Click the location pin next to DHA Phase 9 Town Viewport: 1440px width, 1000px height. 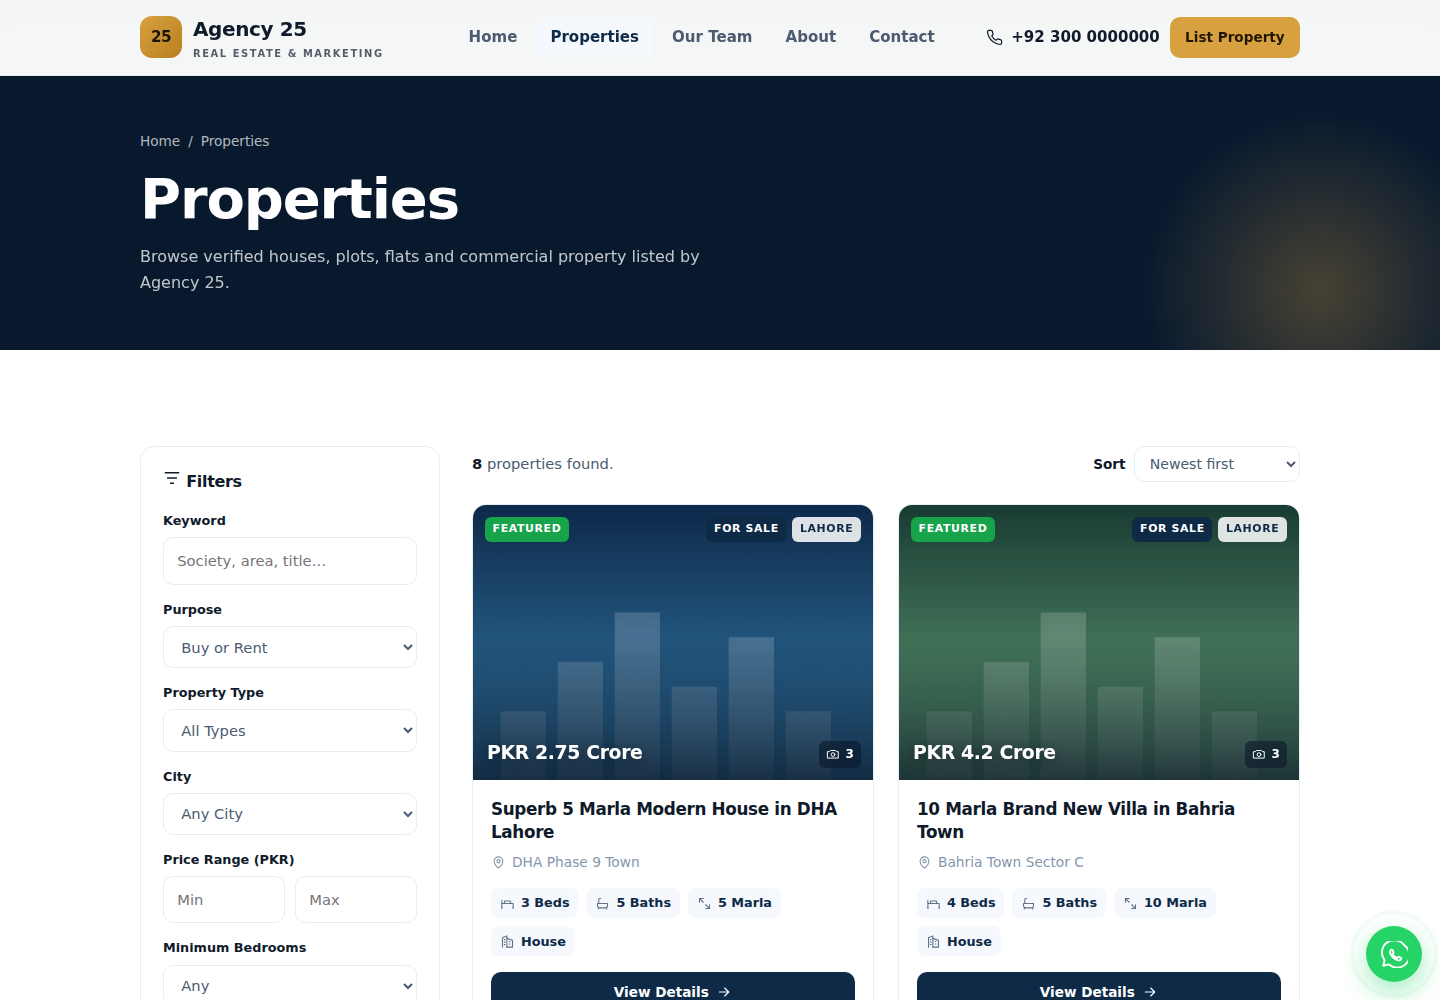point(498,862)
